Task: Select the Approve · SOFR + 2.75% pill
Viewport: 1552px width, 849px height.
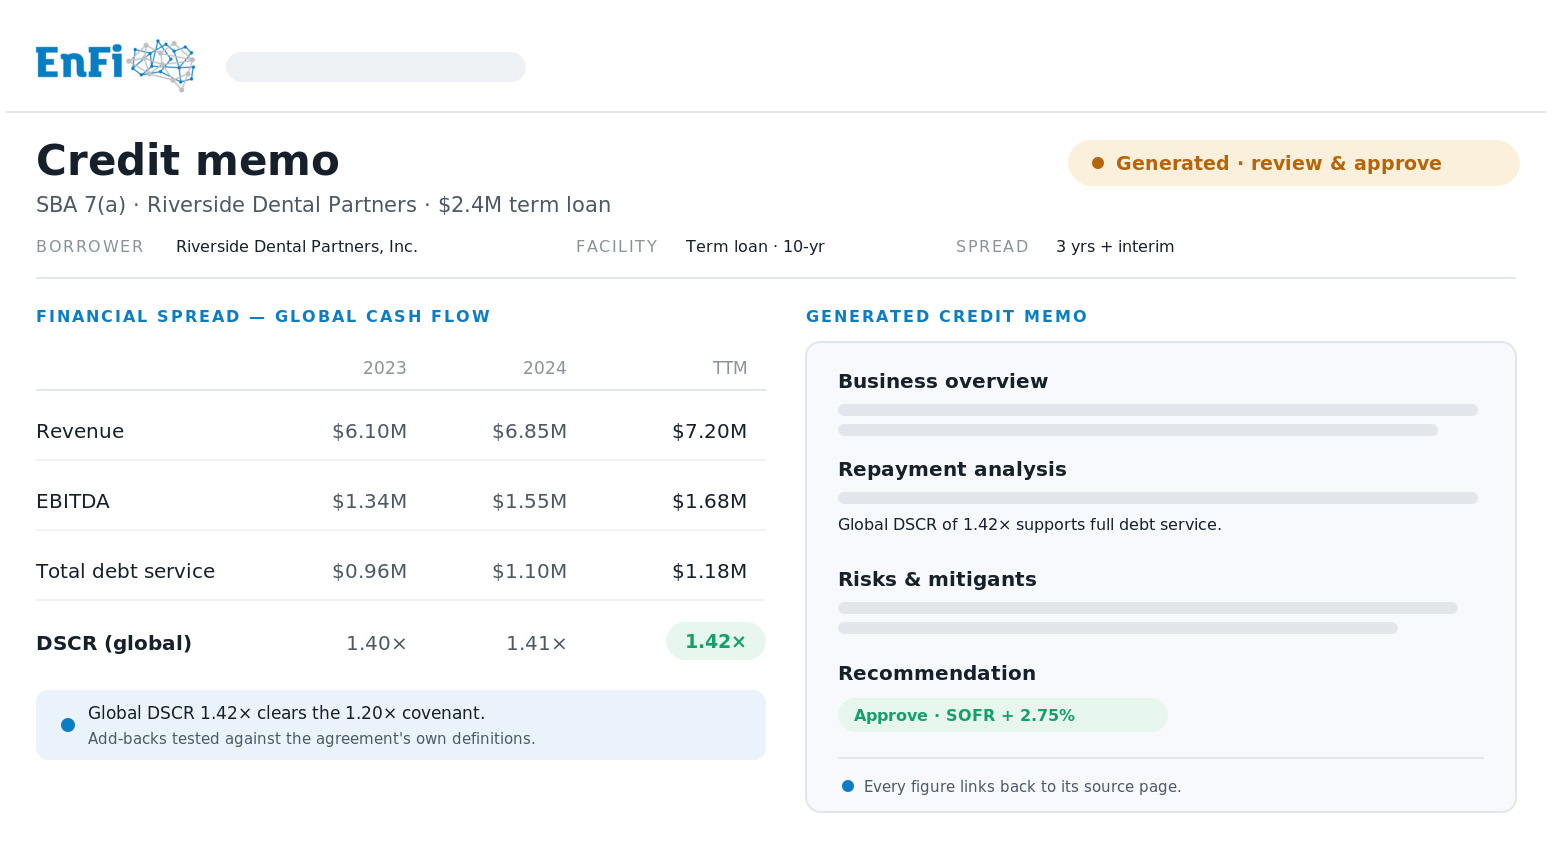Action: point(1003,715)
